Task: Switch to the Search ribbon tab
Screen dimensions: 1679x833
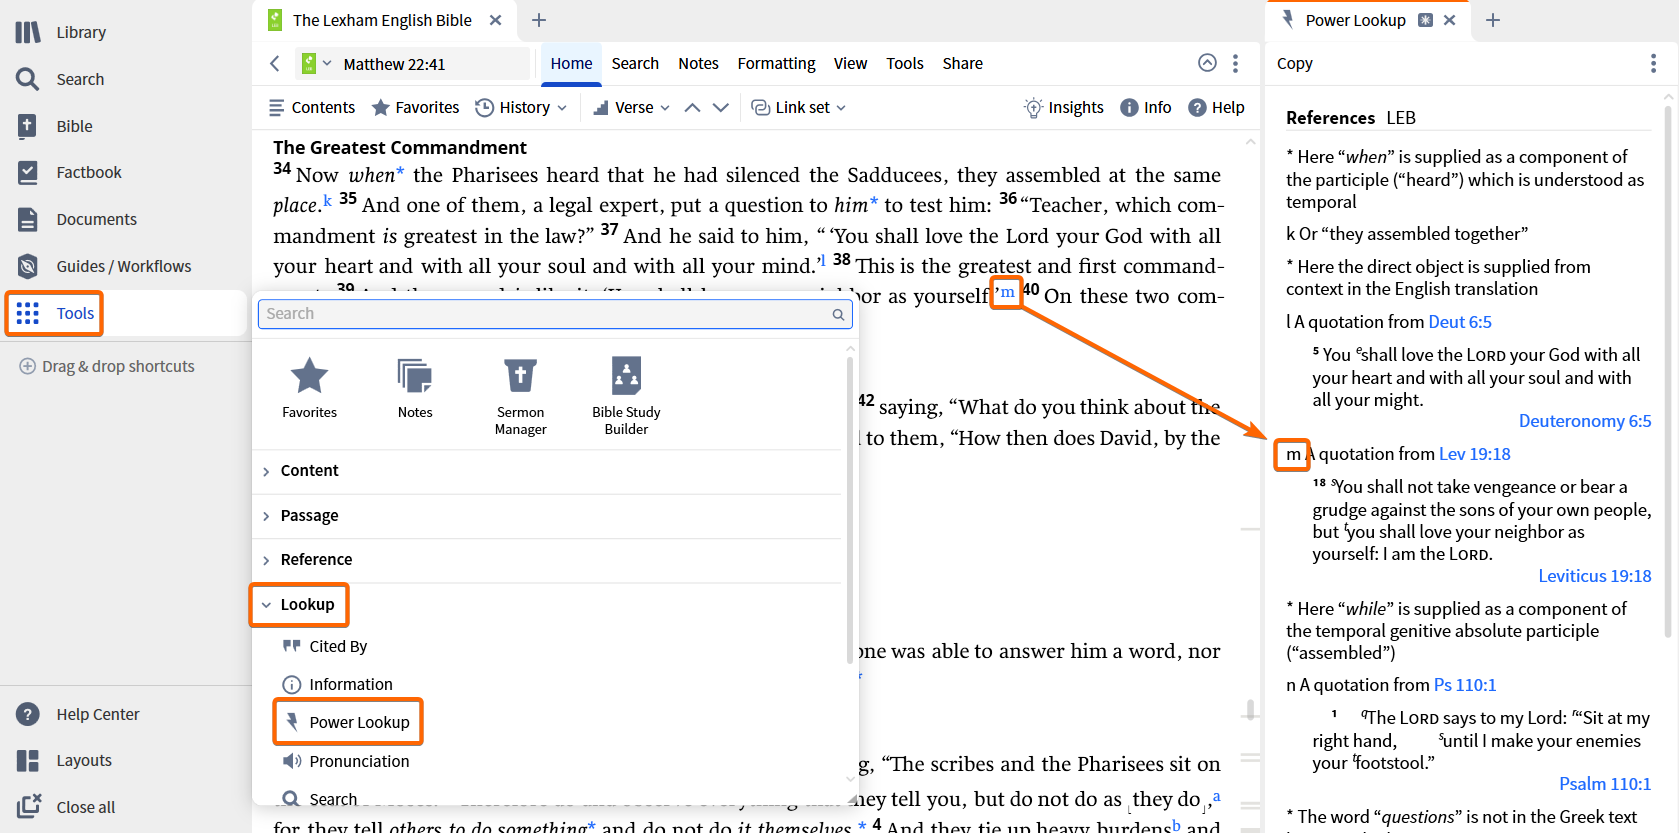Action: click(x=635, y=63)
